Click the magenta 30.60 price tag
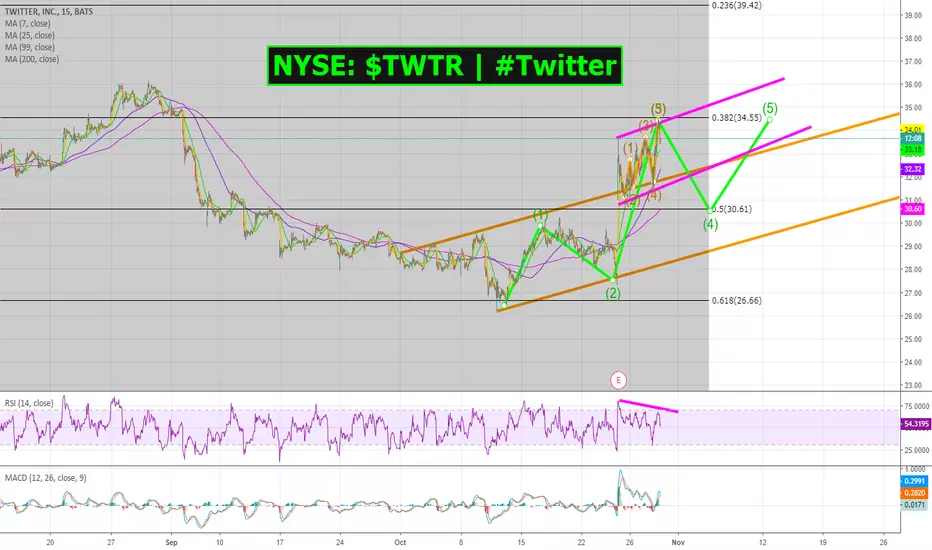This screenshot has height=550, width=932. tap(912, 209)
